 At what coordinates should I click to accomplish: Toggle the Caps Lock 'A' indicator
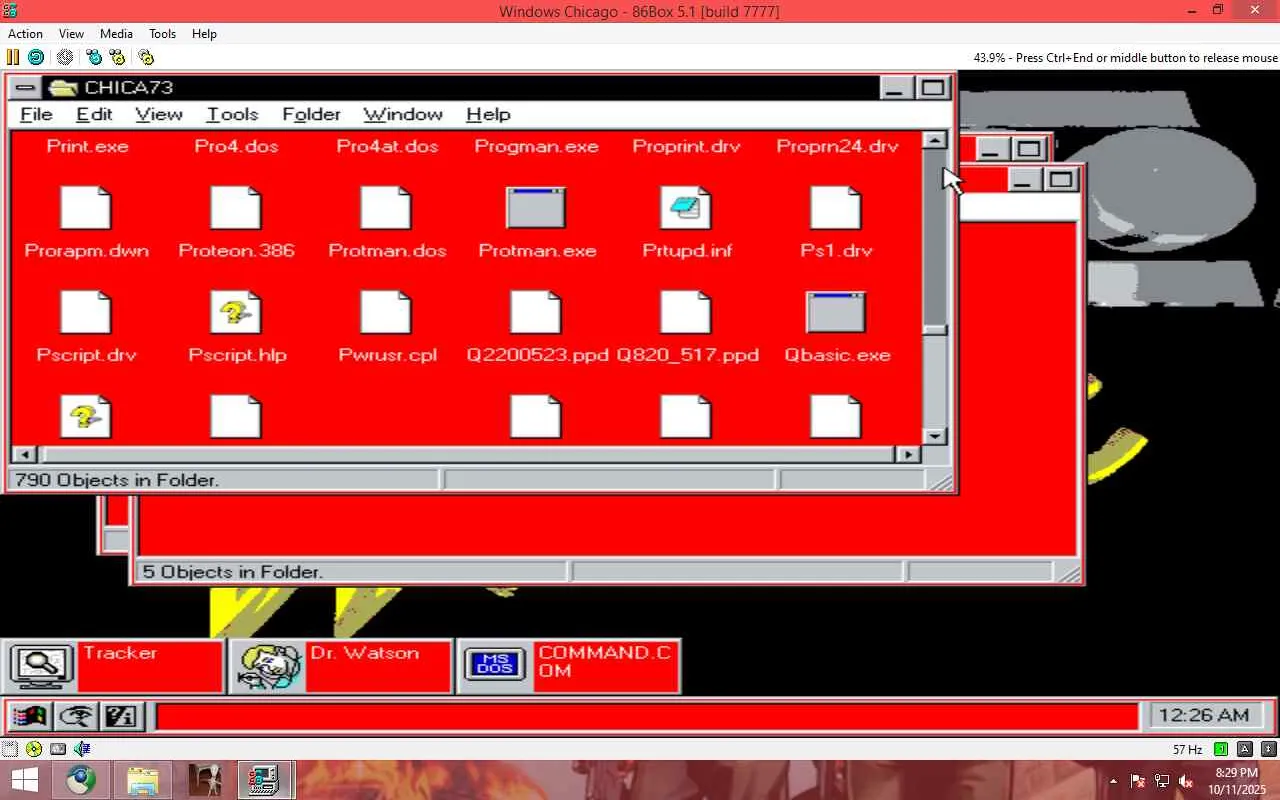pyautogui.click(x=1245, y=749)
